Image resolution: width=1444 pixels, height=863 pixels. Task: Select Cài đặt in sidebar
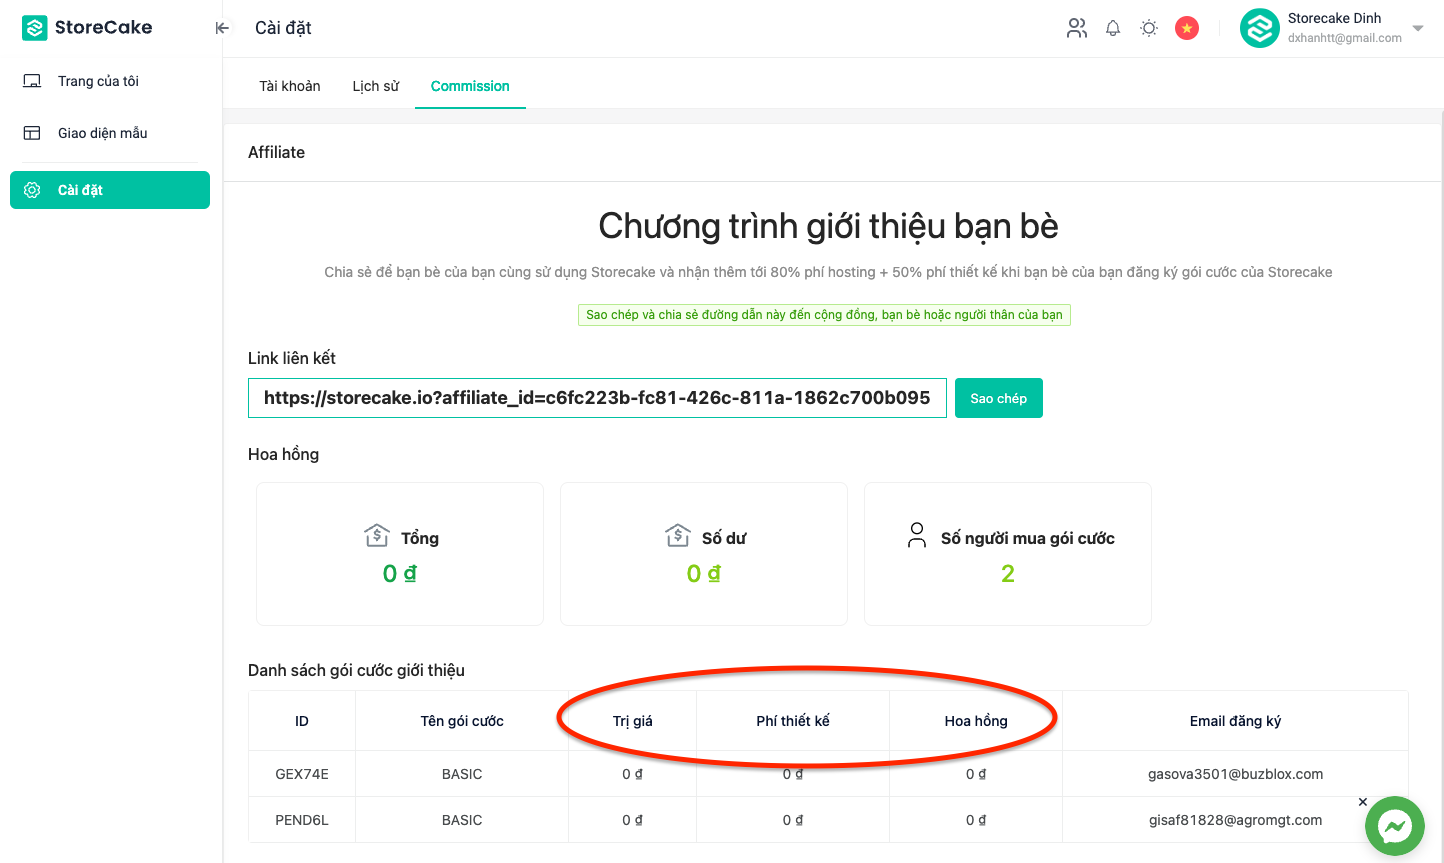[110, 190]
